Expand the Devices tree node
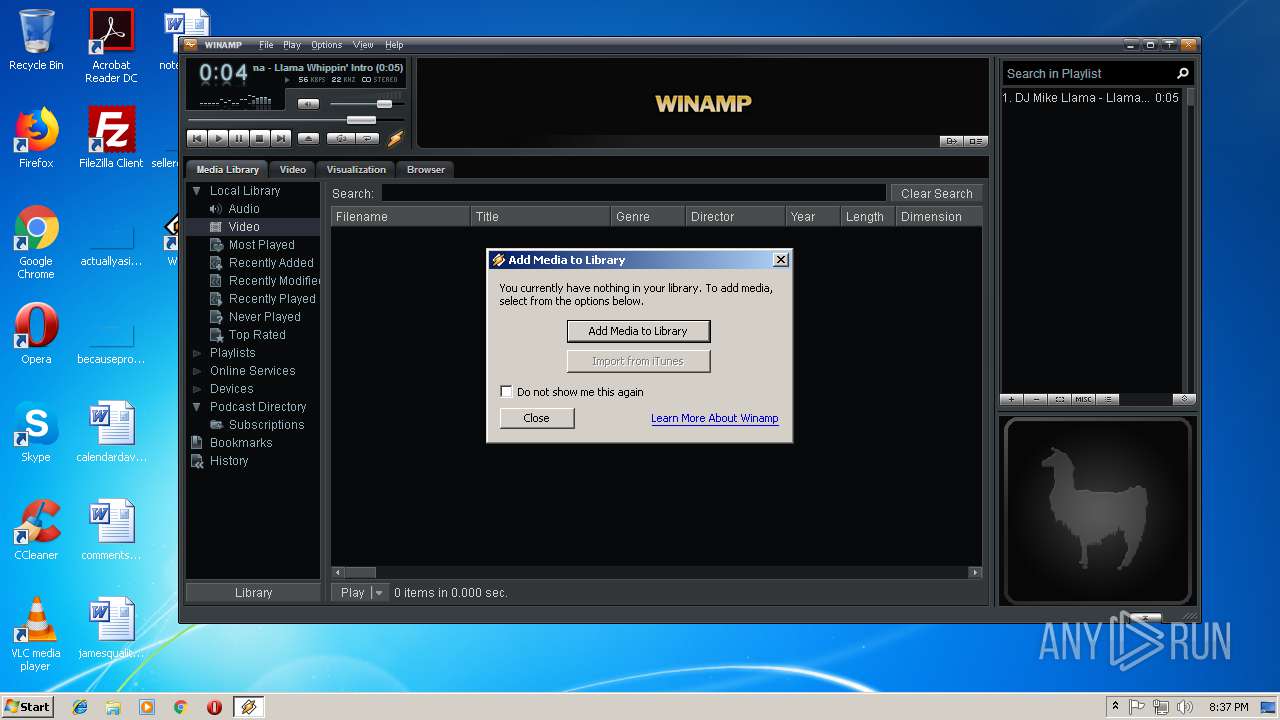 (x=197, y=389)
